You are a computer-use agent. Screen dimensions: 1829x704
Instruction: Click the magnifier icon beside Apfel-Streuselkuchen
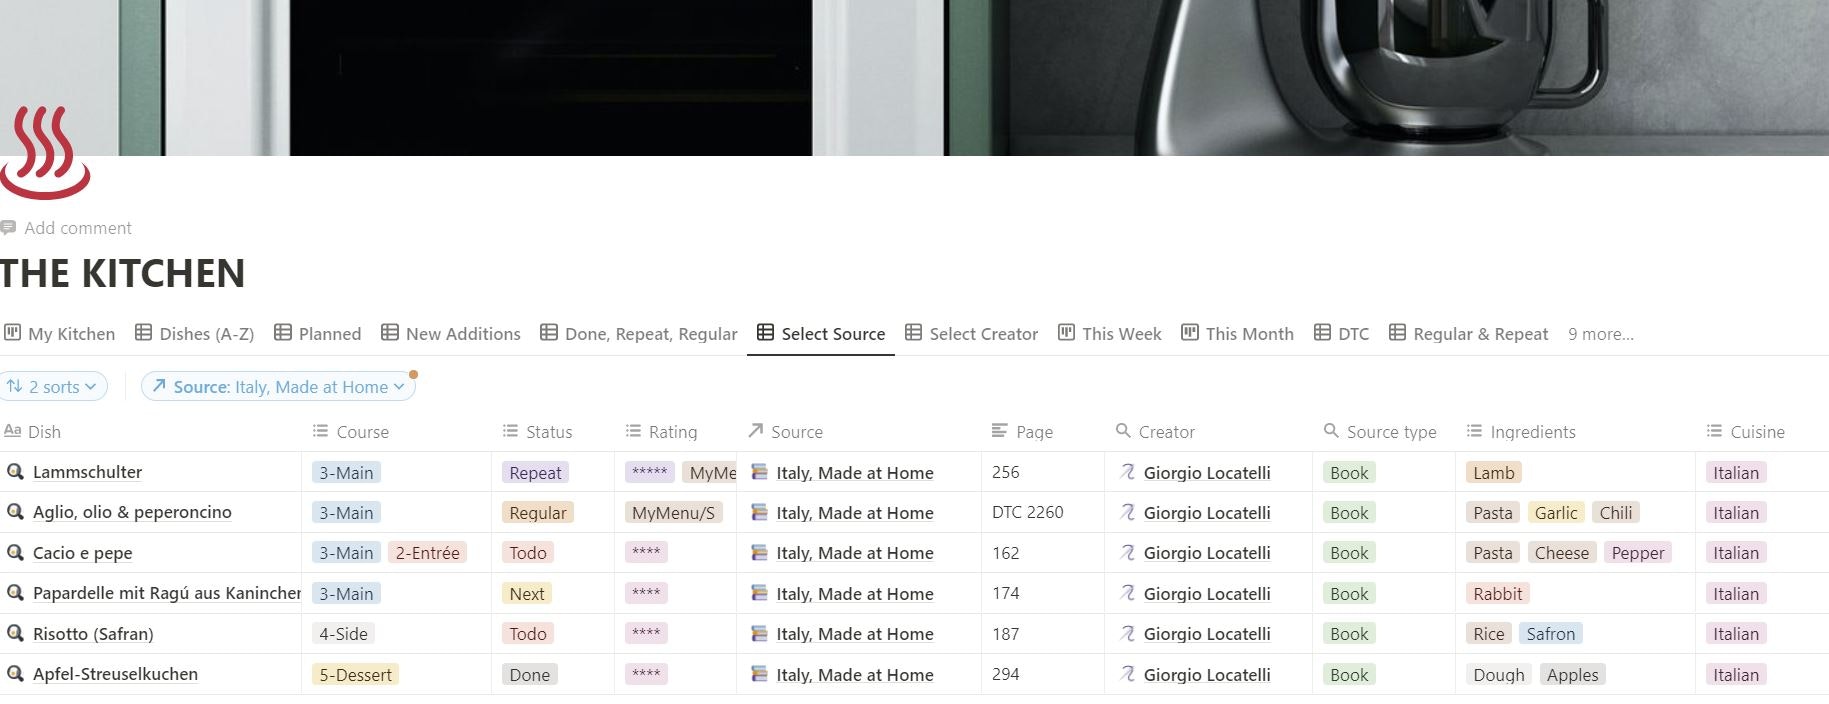pyautogui.click(x=15, y=674)
